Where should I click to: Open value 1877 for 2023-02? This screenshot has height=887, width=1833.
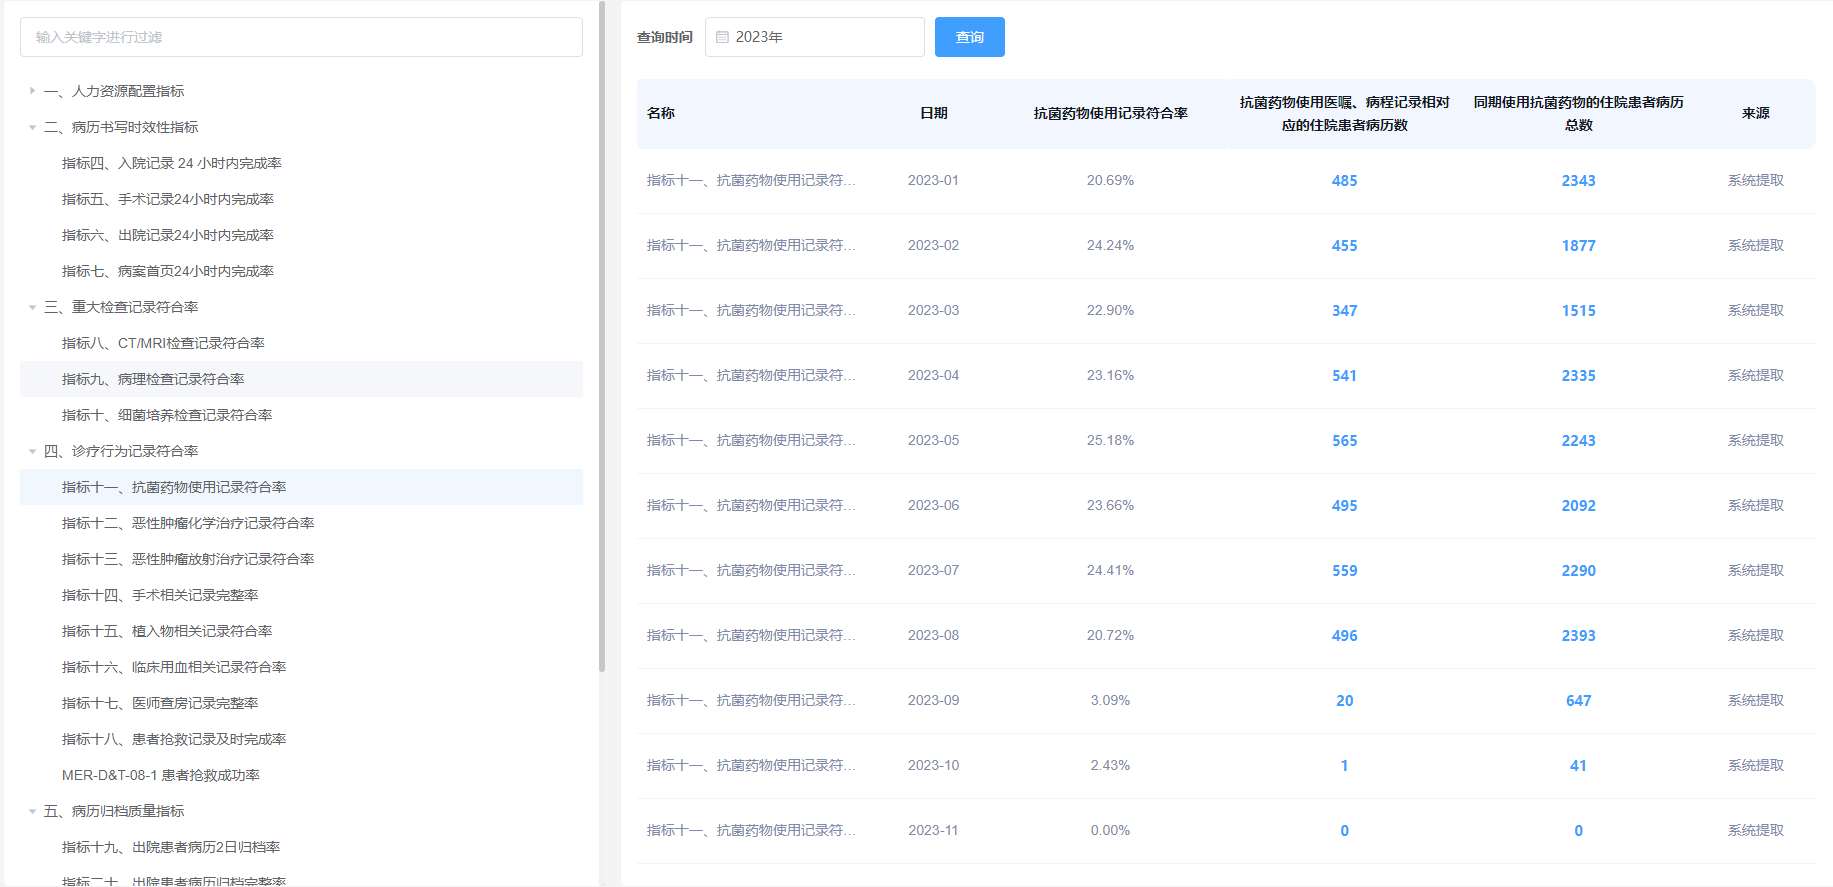(x=1578, y=246)
